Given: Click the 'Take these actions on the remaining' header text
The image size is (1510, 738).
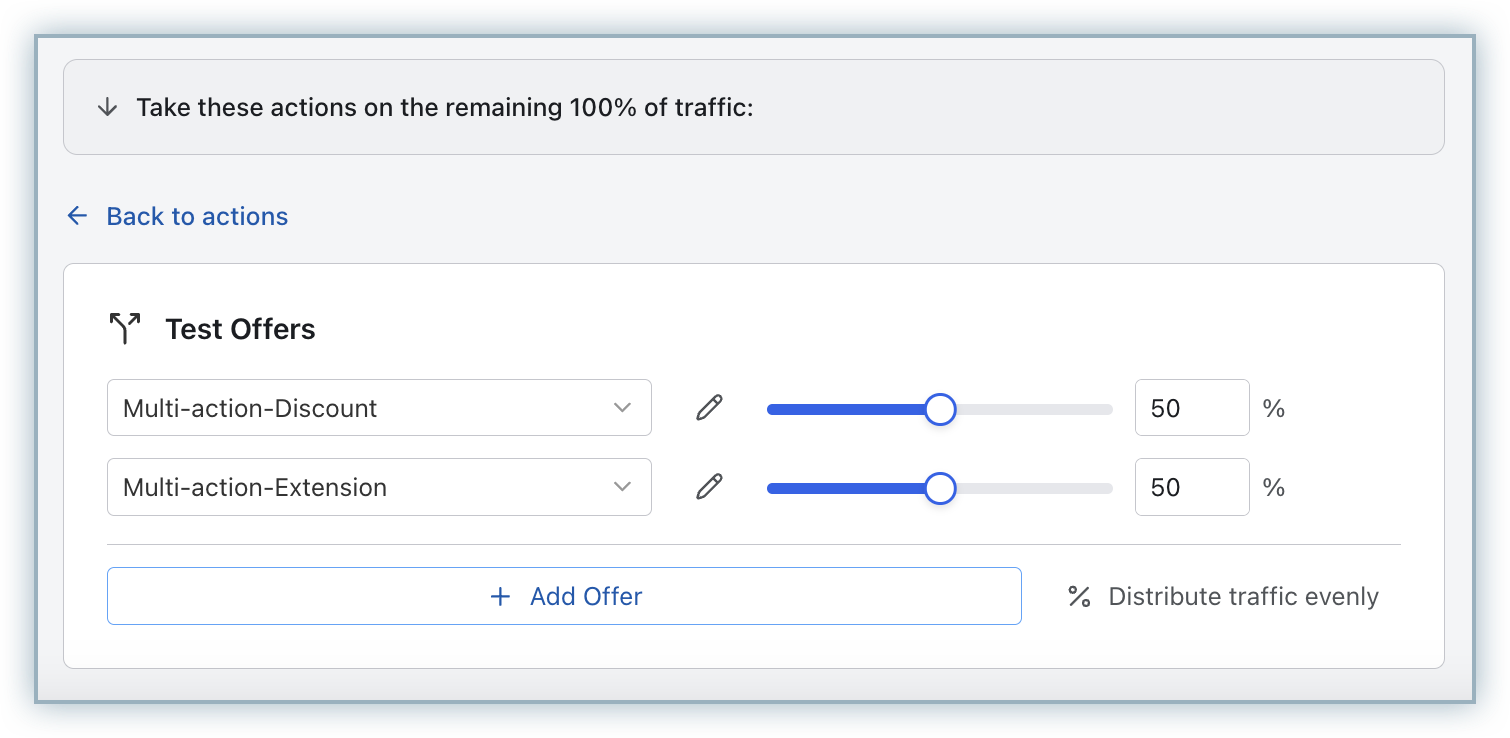Looking at the screenshot, I should click(444, 107).
